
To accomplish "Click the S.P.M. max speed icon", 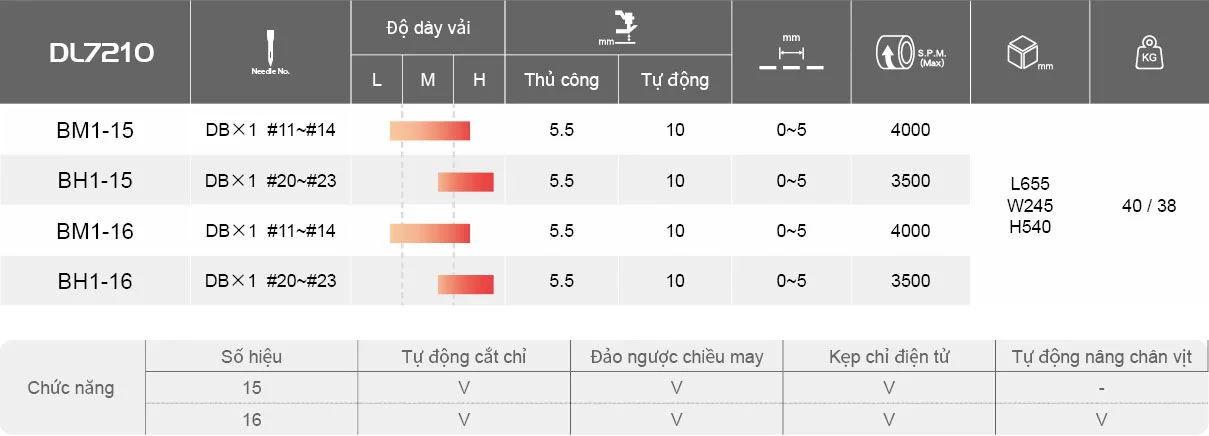I will click(x=910, y=53).
